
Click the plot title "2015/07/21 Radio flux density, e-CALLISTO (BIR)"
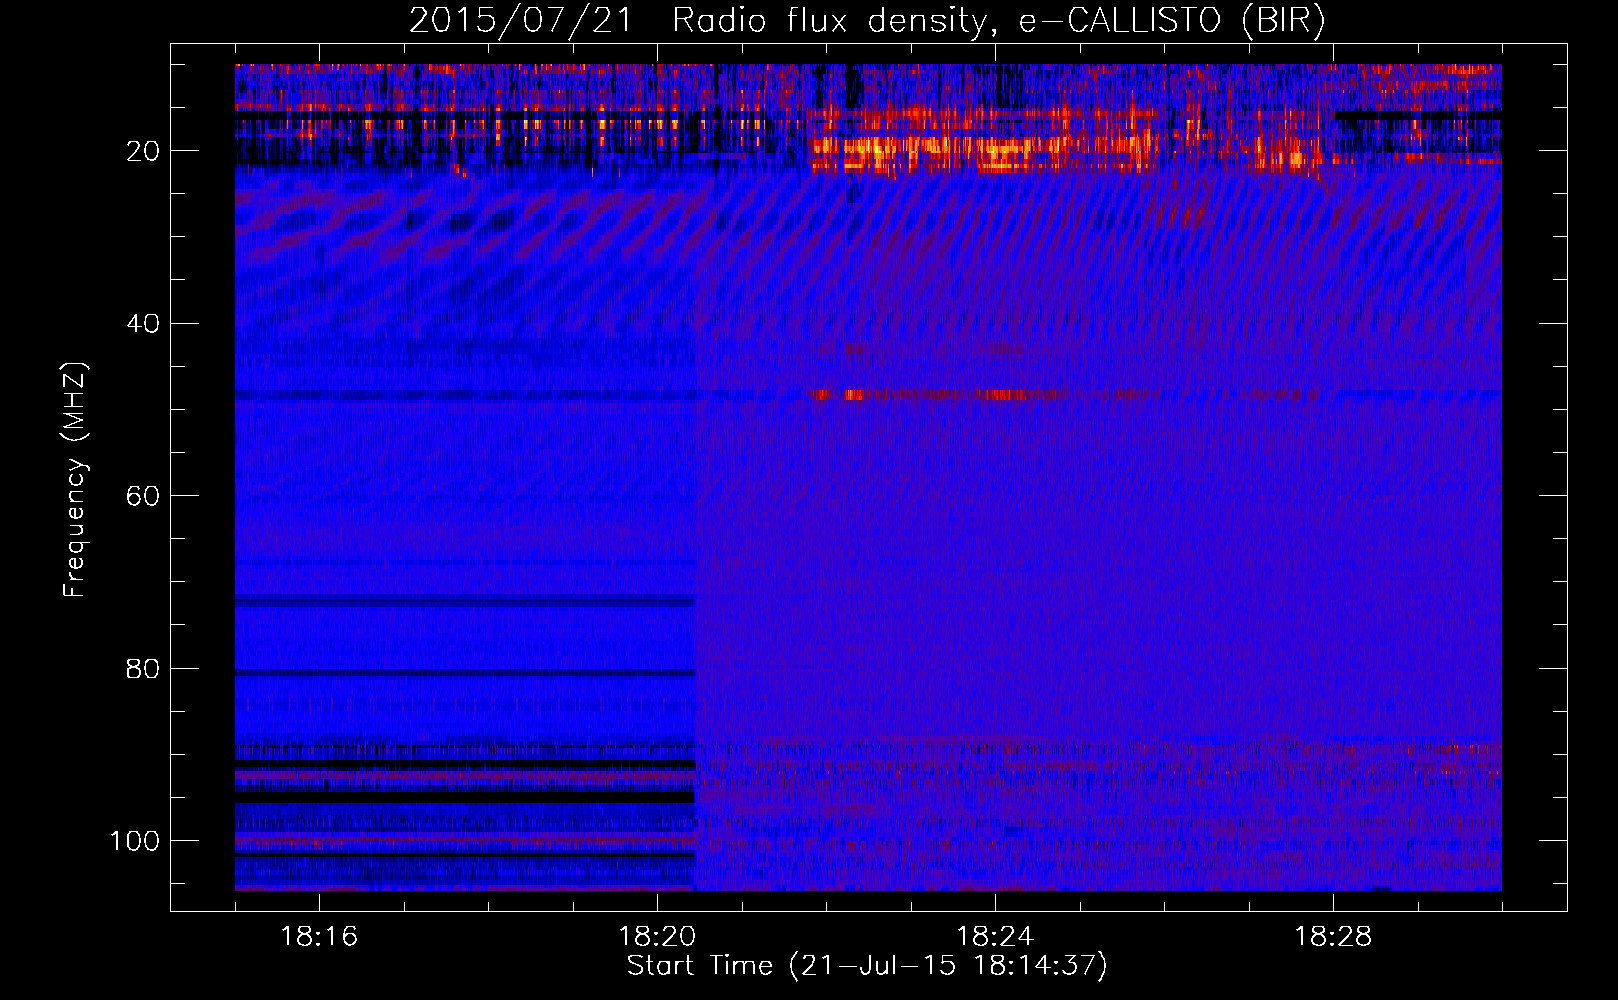click(867, 21)
